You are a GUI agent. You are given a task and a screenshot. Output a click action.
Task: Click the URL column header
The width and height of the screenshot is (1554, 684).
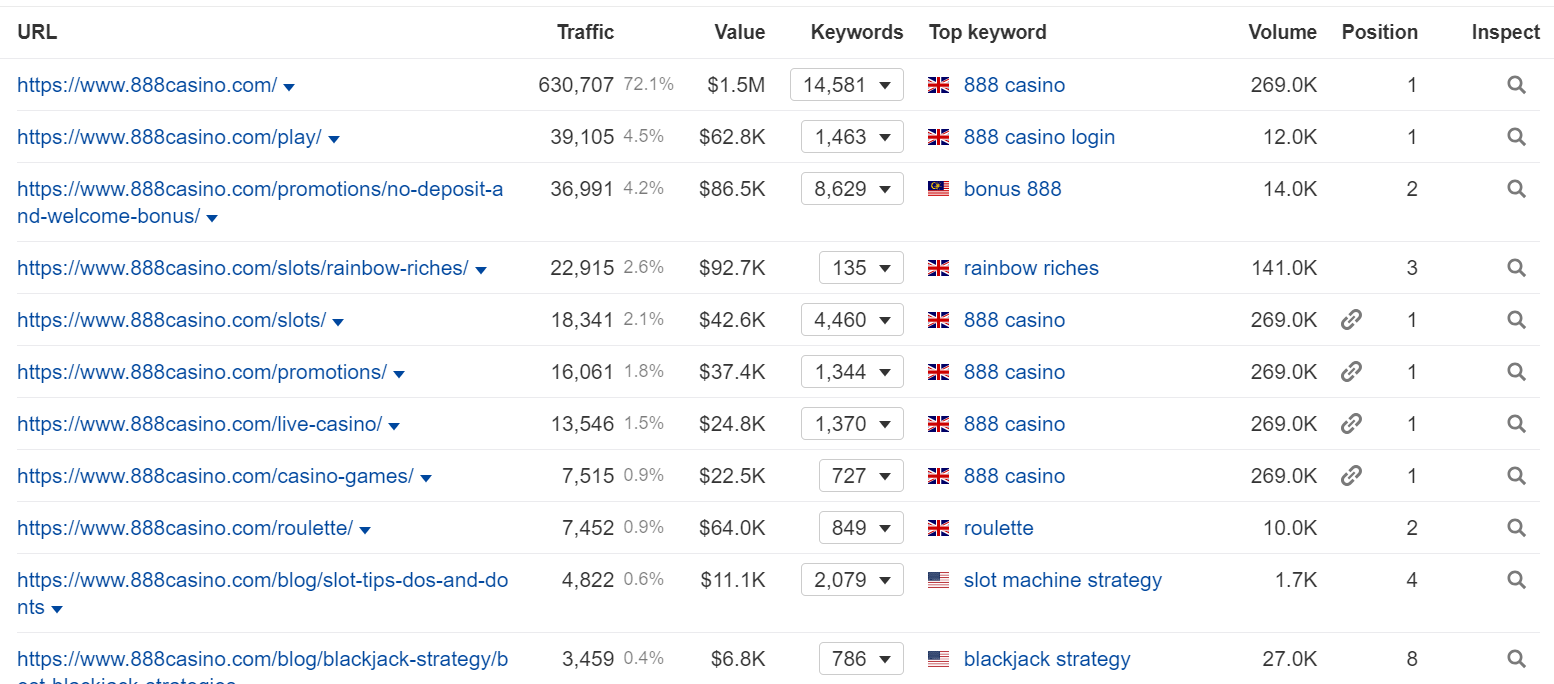pos(37,32)
